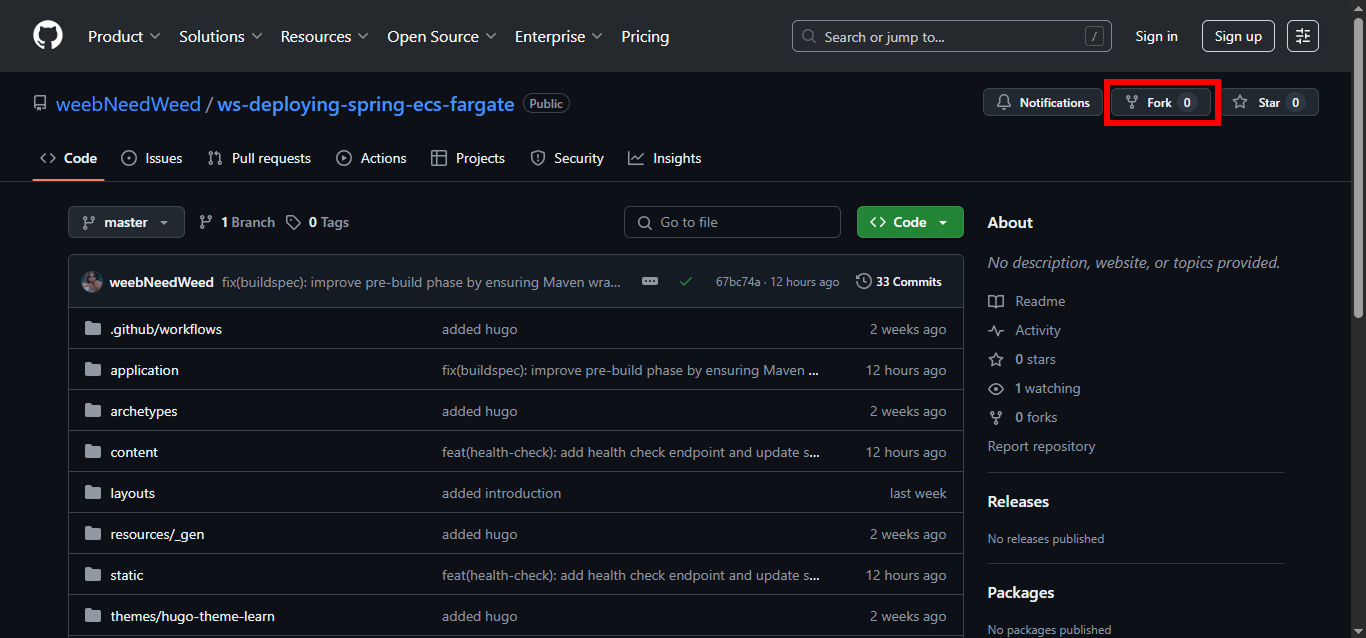Click the fork icon beside 0 forks
This screenshot has height=638, width=1366.
coord(996,417)
